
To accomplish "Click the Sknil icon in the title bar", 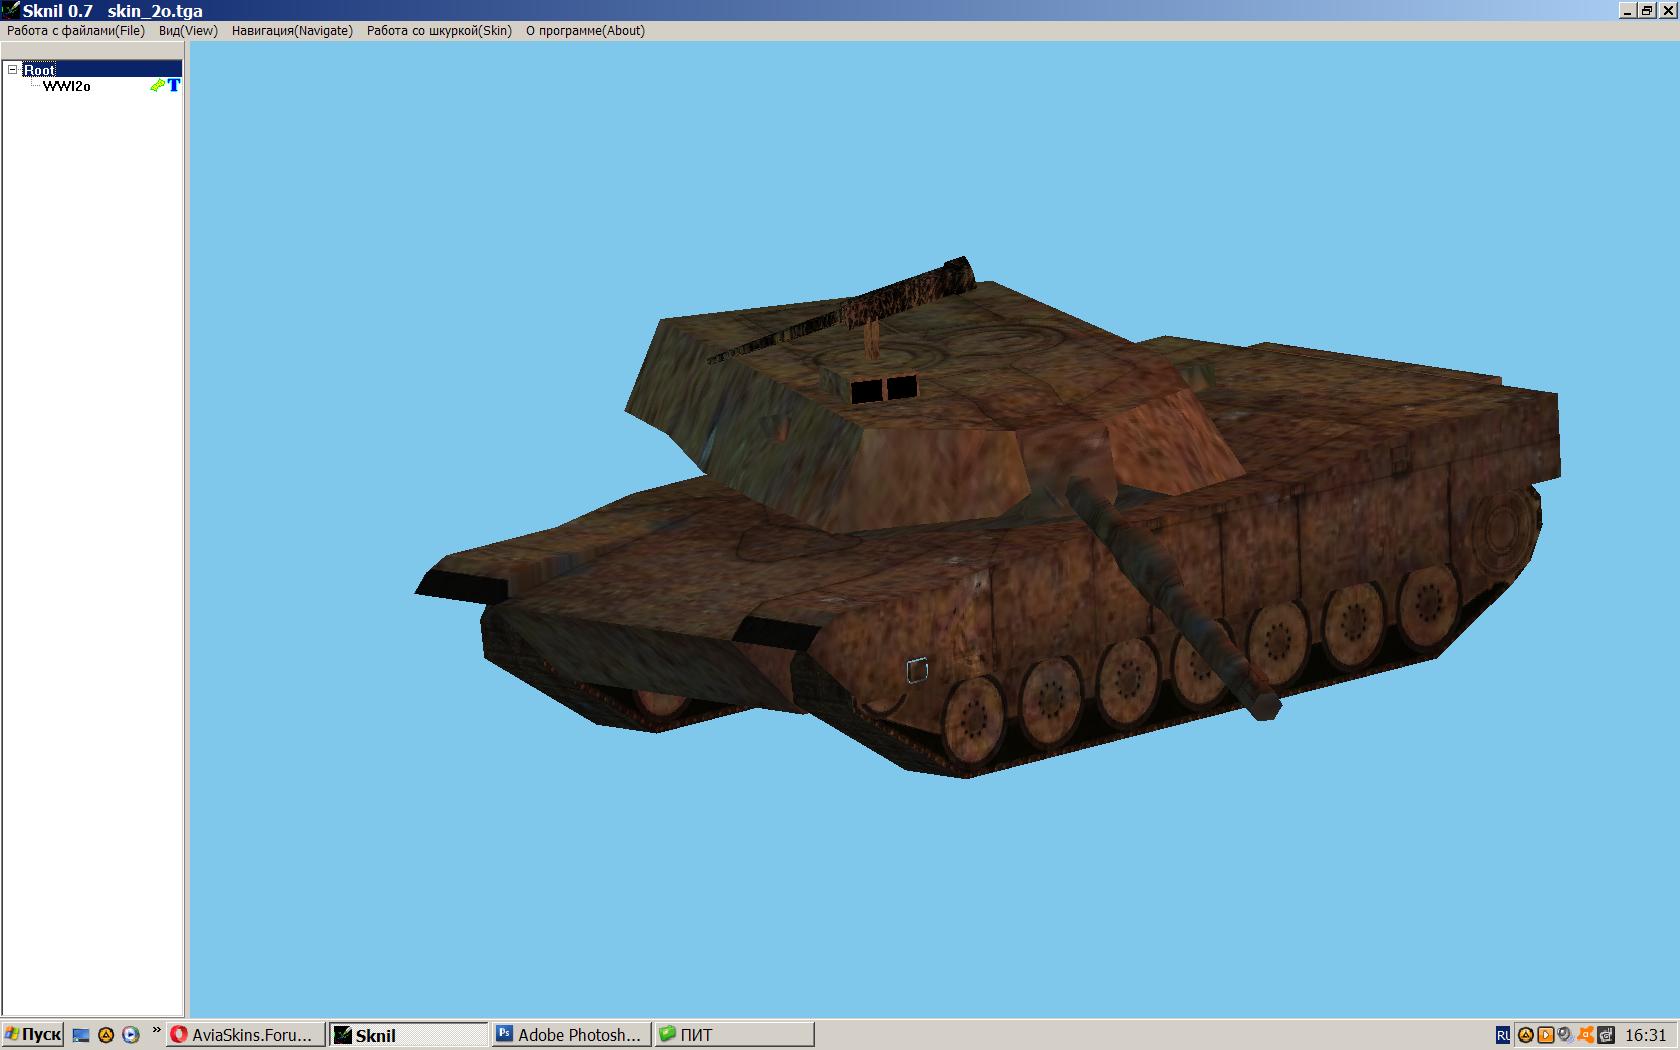I will point(10,10).
